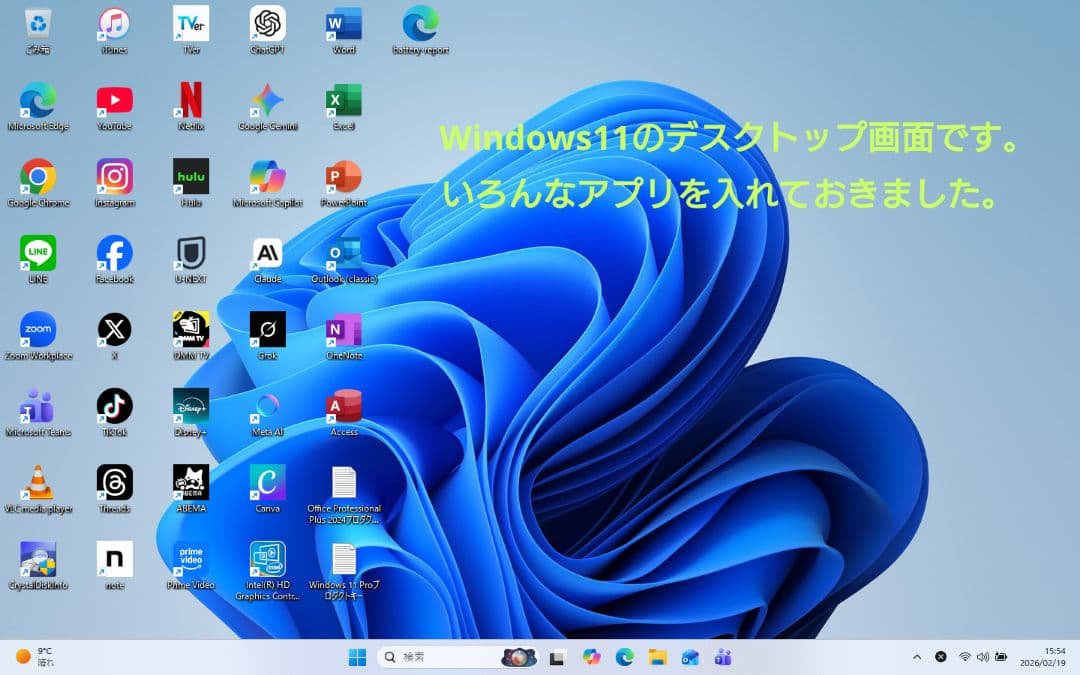
Task: Start VLC media player
Action: 38,481
